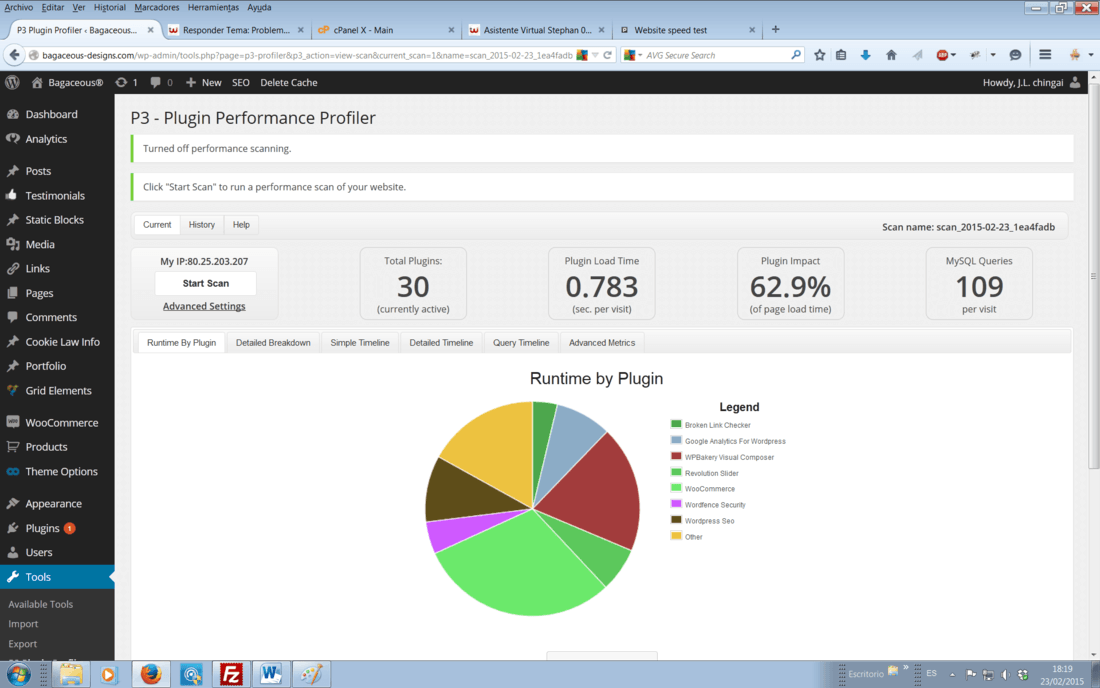Click the Wordfence Security purple legend swatch
The height and width of the screenshot is (688, 1100).
tap(676, 504)
